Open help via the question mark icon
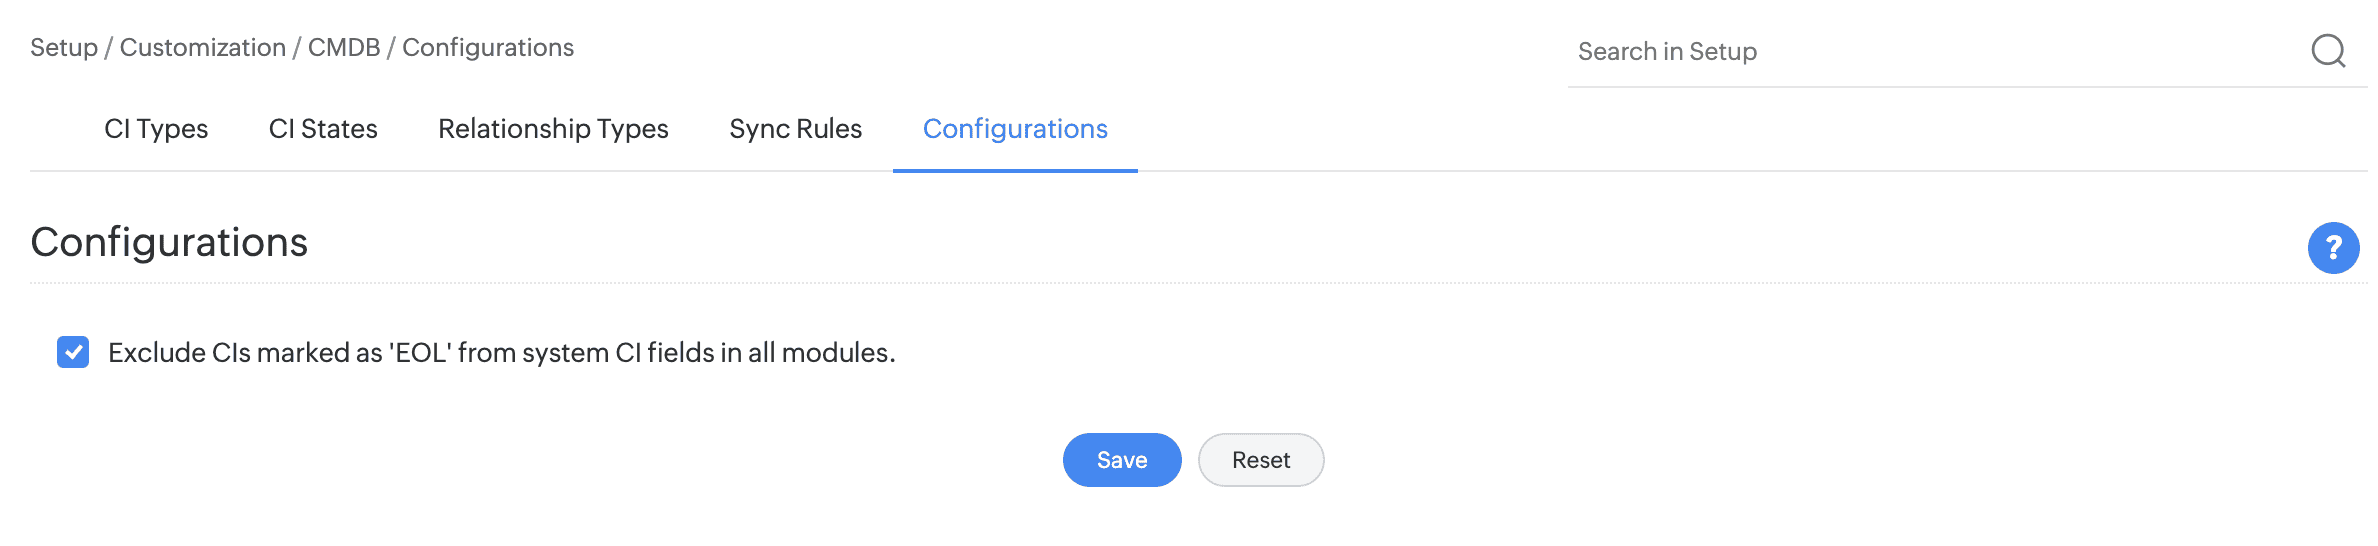 point(2333,248)
